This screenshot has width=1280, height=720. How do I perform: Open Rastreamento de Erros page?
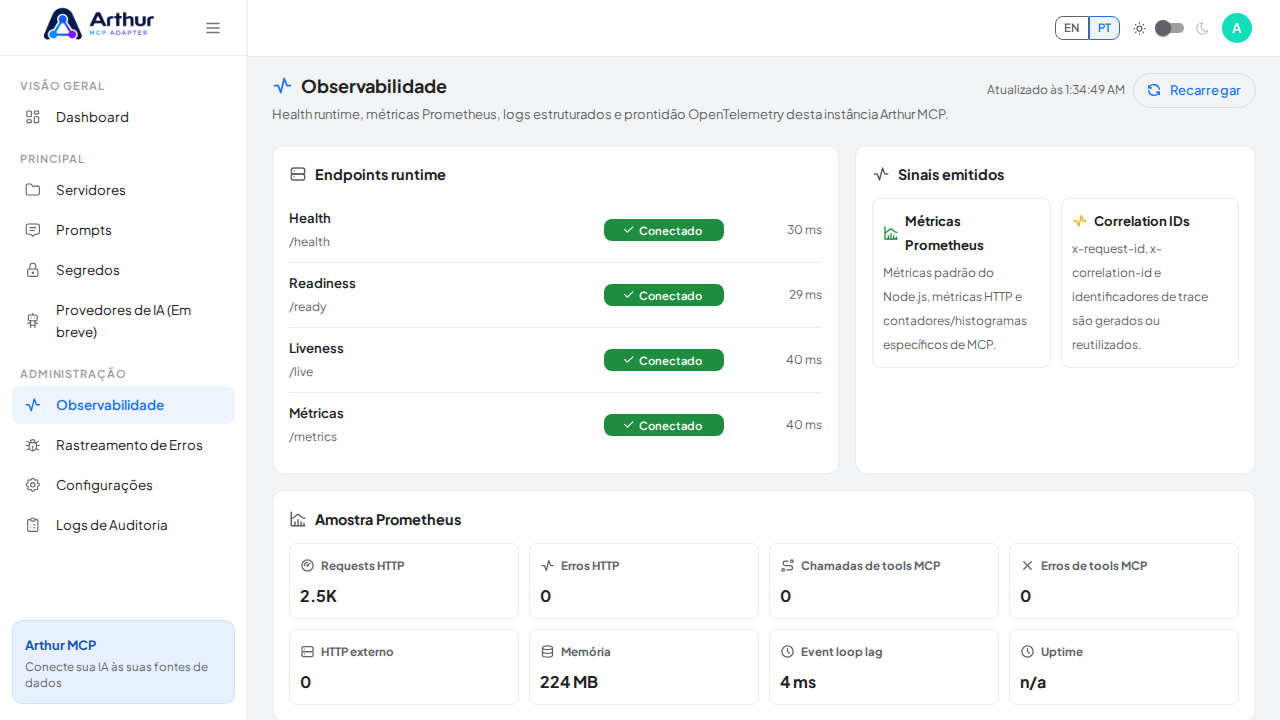point(124,445)
